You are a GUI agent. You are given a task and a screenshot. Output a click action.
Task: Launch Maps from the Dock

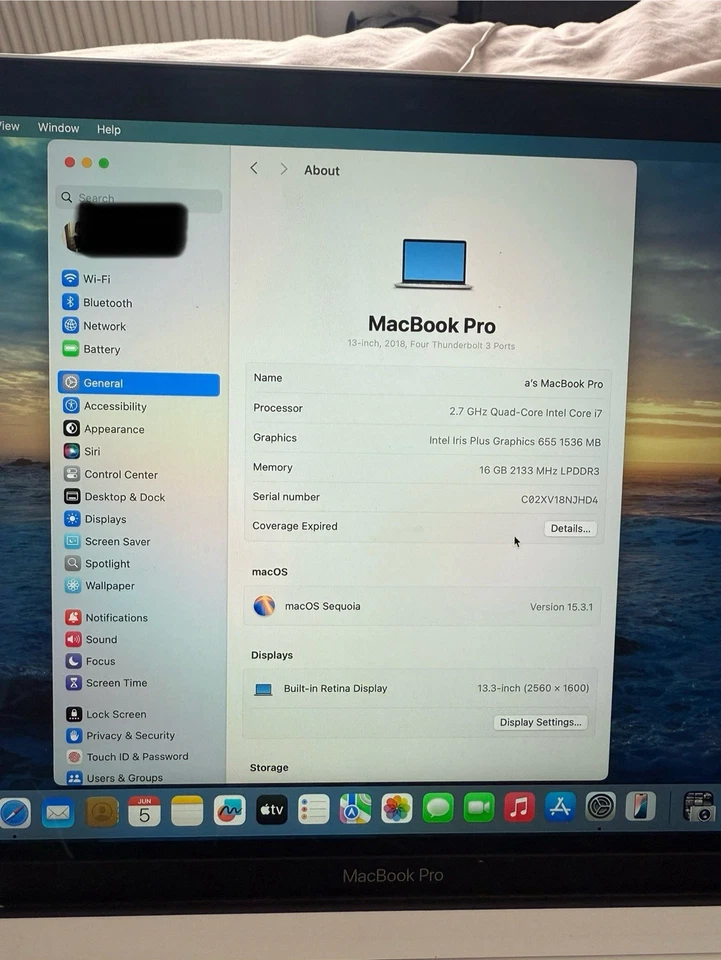pyautogui.click(x=355, y=809)
